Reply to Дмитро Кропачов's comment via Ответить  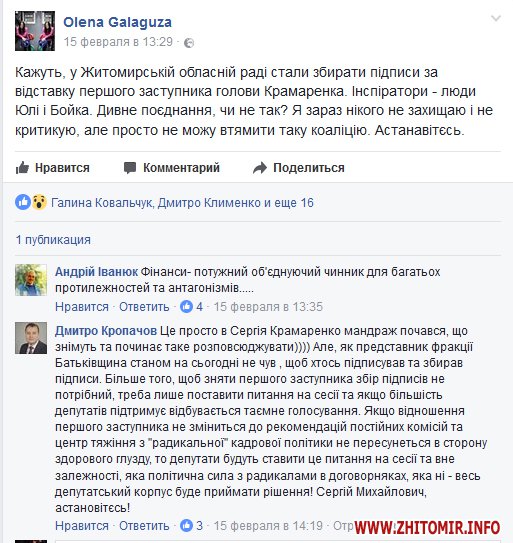[144, 526]
